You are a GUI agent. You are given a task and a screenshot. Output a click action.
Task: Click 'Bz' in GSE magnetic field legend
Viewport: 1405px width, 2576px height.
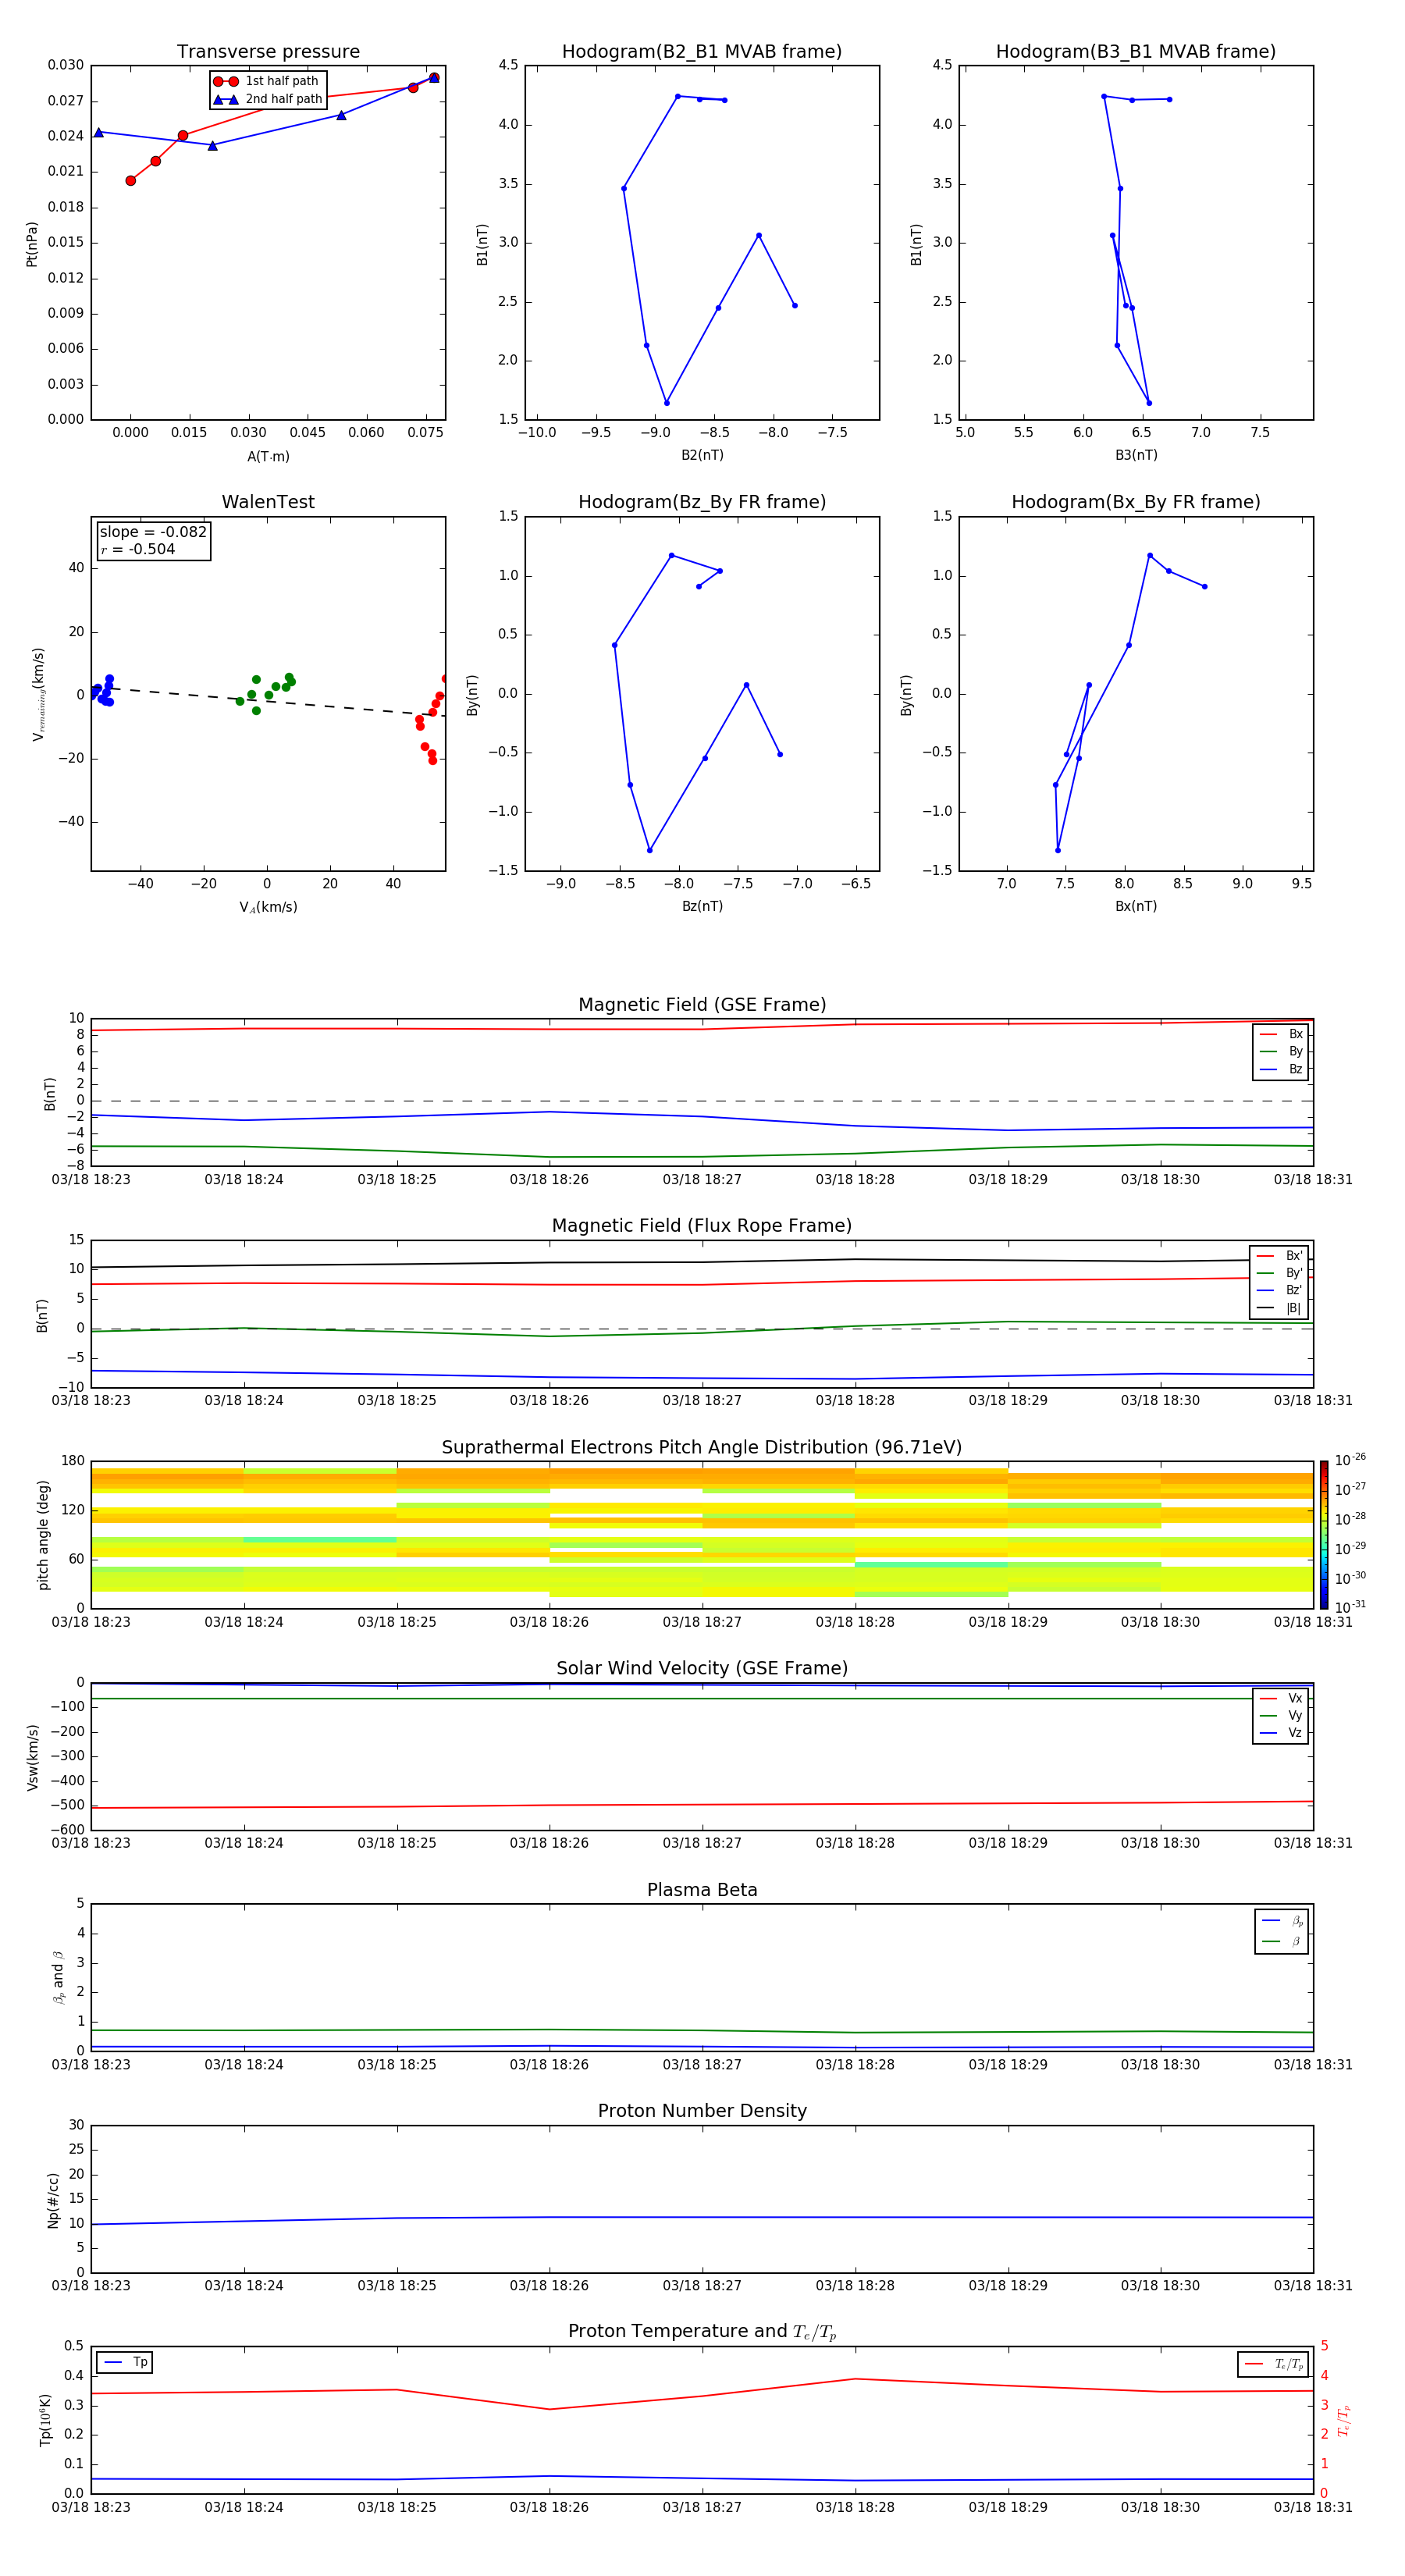point(1281,1069)
